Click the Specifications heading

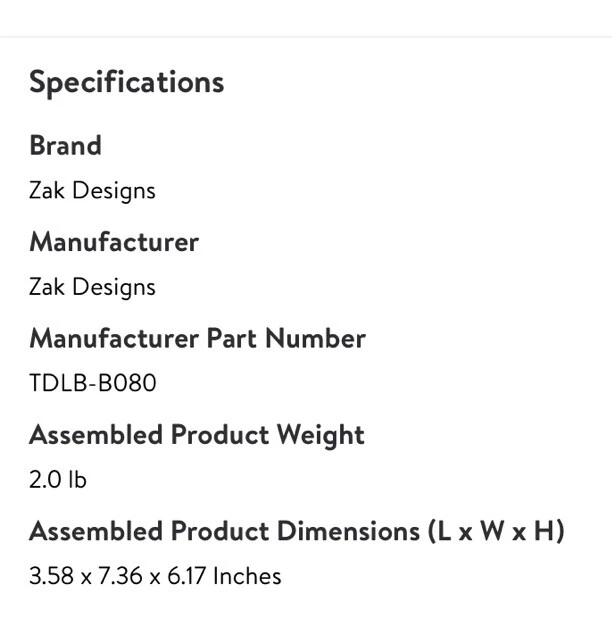[x=126, y=83]
